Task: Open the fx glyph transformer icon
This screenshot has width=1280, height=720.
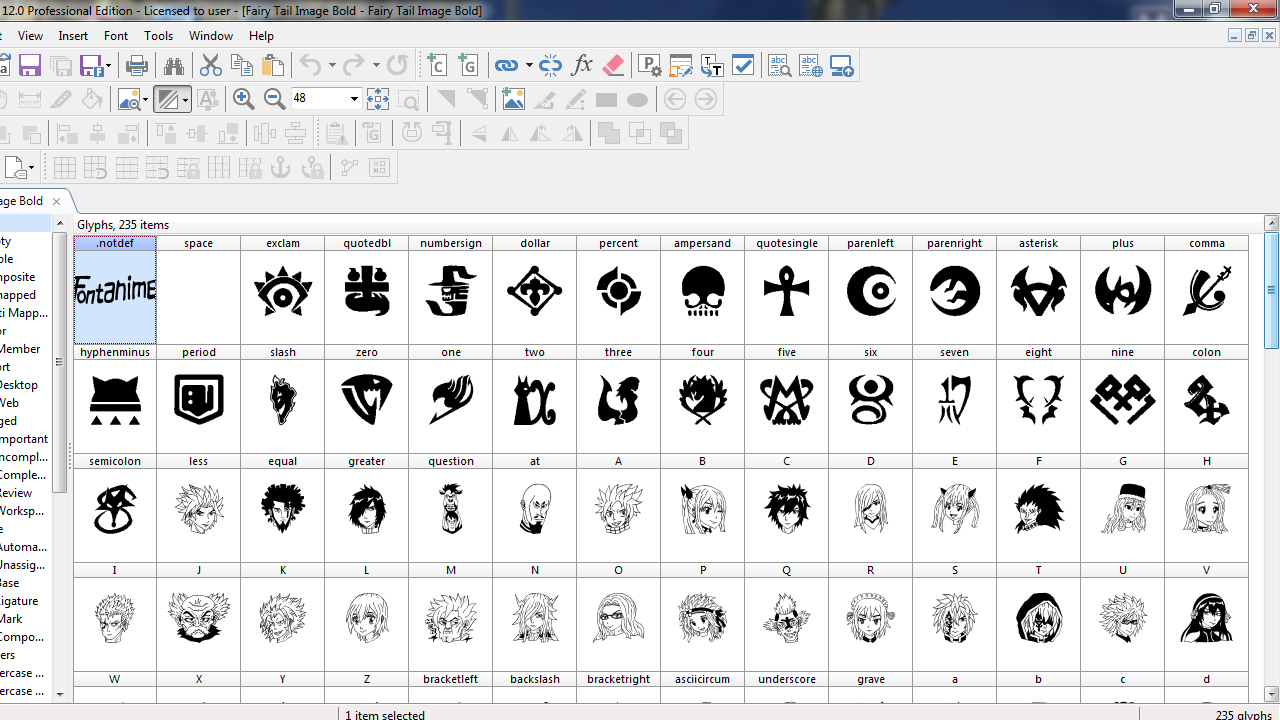Action: (582, 66)
